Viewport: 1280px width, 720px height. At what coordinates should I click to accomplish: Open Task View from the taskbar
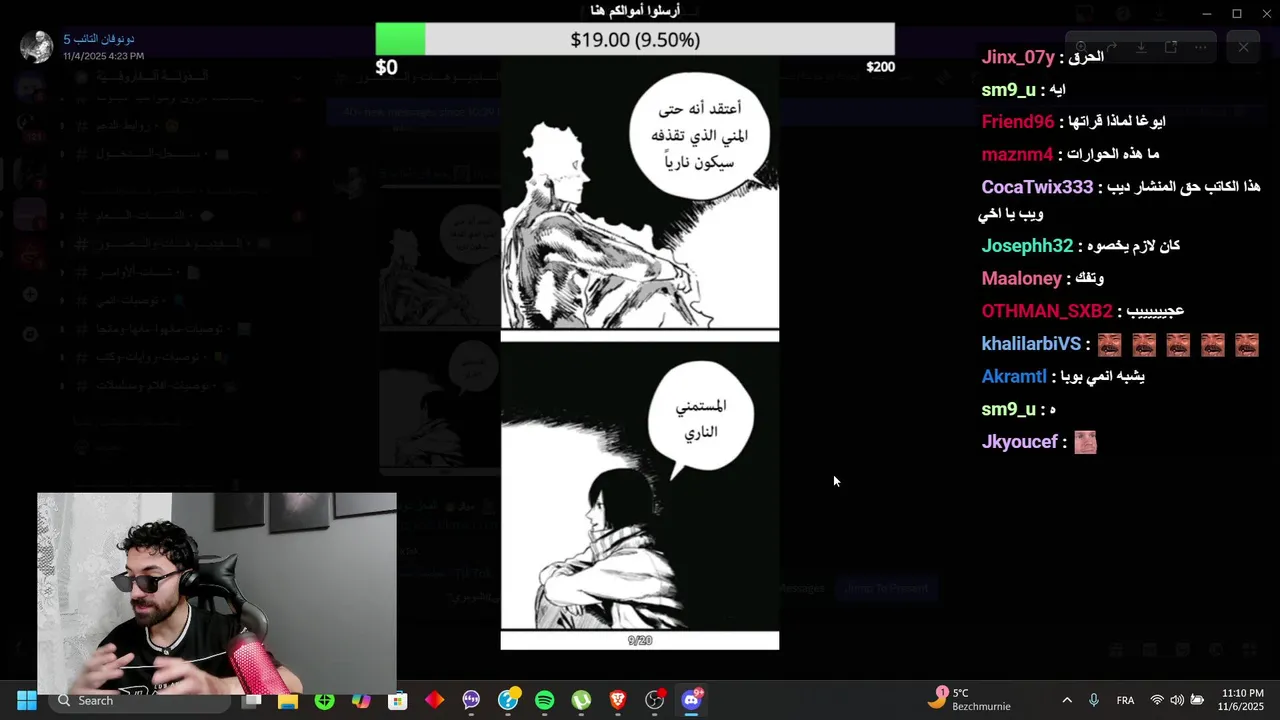tap(252, 700)
